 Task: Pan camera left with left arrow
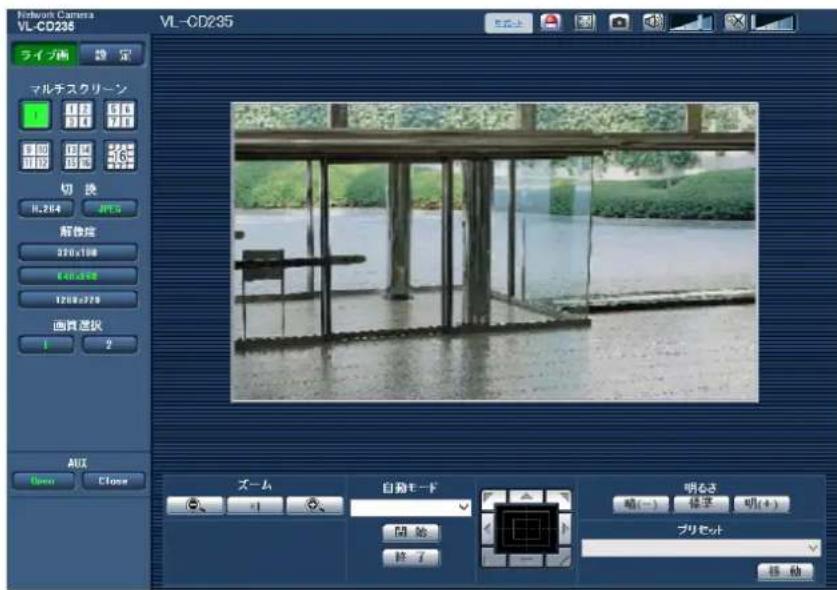[487, 528]
